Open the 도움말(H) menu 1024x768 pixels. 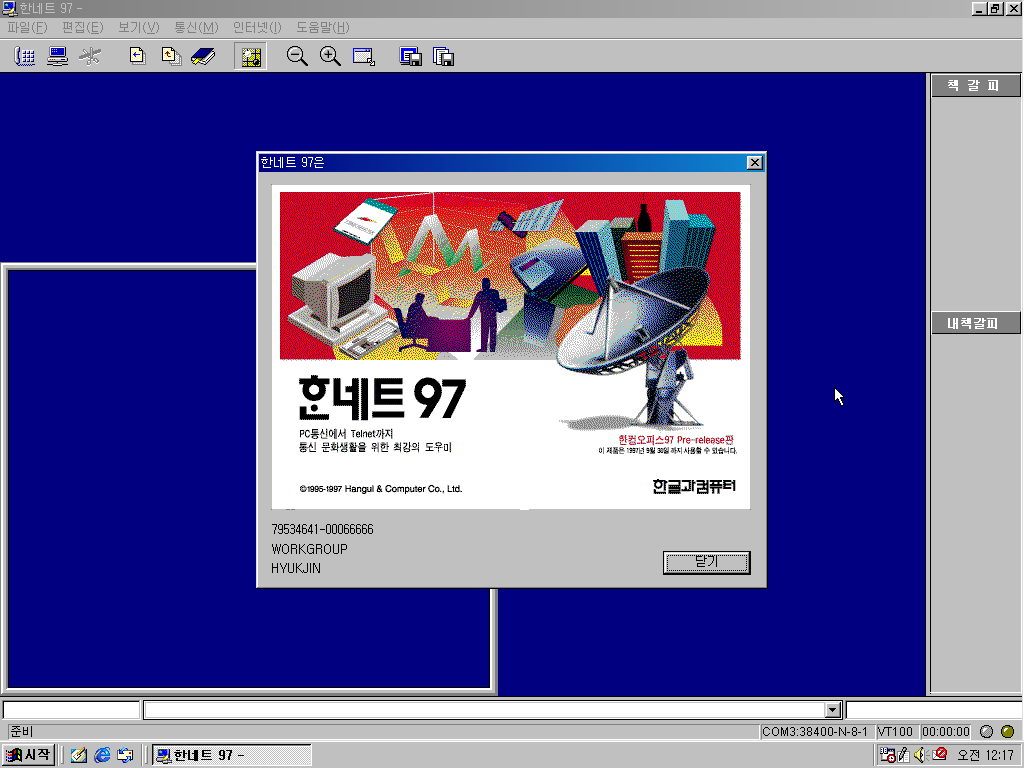tap(323, 27)
